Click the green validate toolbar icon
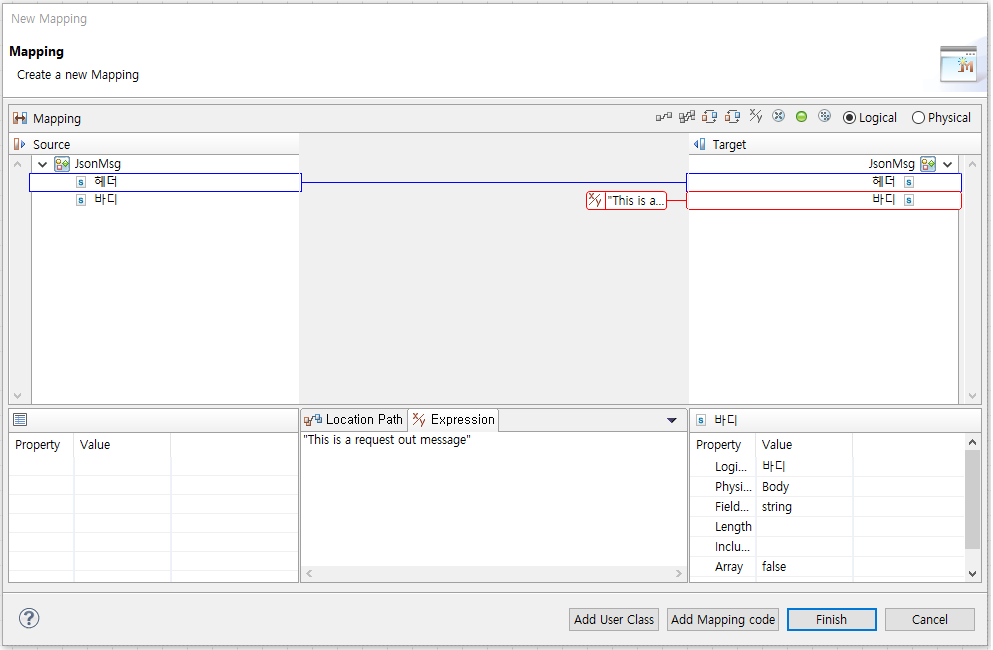This screenshot has height=650, width=993. [801, 116]
